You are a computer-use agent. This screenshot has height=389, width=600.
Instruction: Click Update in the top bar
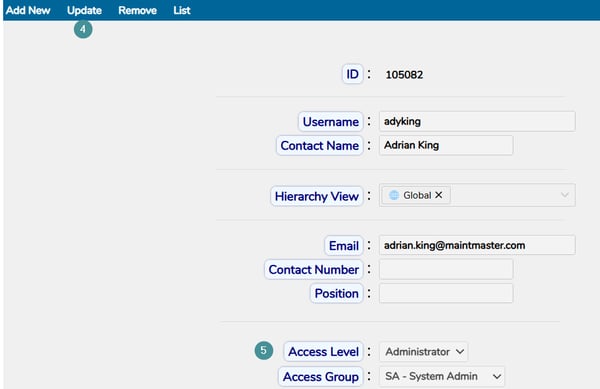(84, 10)
